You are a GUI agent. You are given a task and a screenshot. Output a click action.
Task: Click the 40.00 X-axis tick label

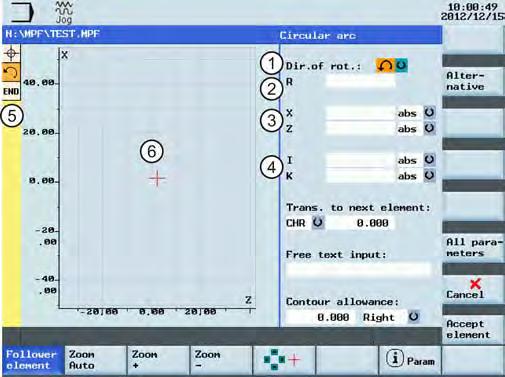point(39,82)
